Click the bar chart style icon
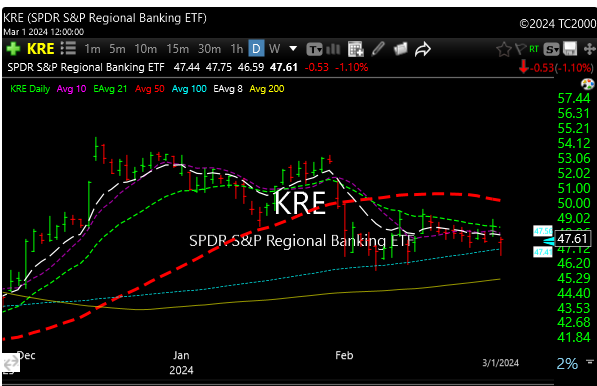This screenshot has width=597, height=386. (333, 49)
